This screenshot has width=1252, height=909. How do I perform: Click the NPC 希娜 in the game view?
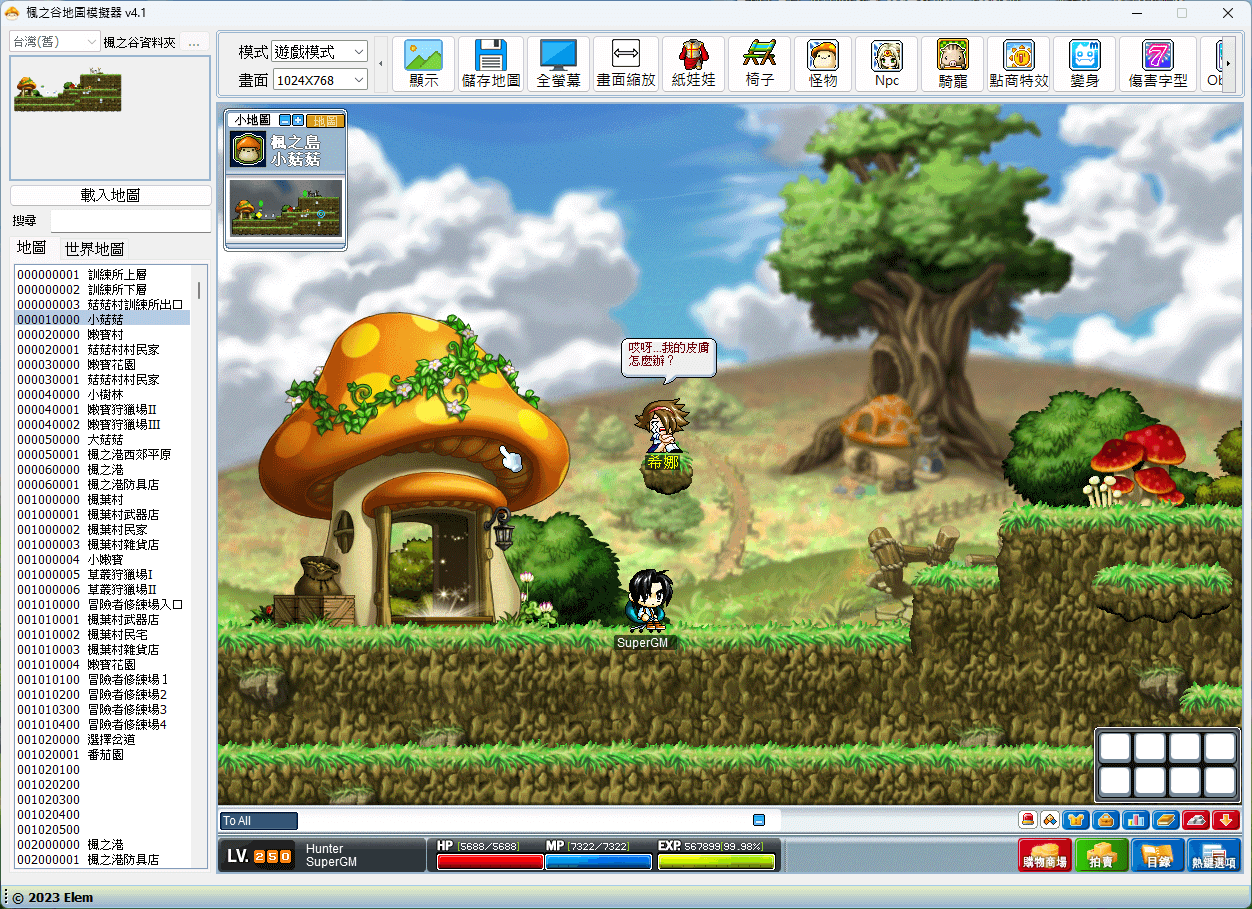[663, 427]
